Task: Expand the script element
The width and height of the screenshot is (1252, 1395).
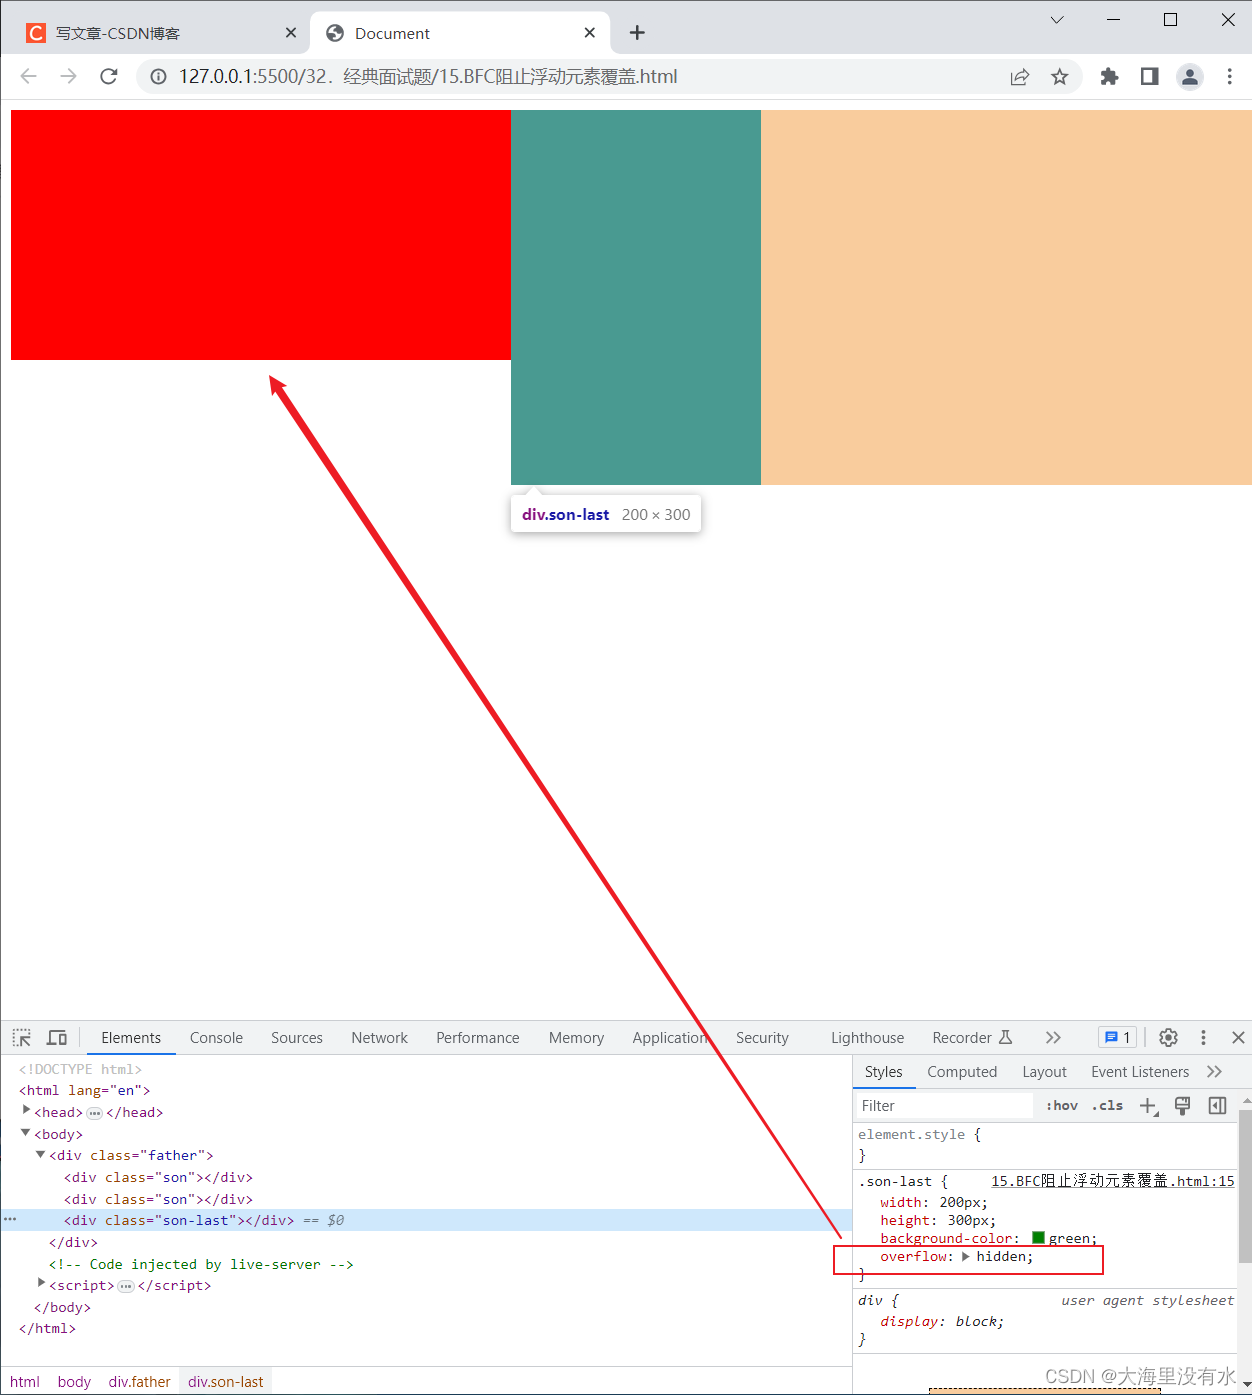Action: click(x=41, y=1284)
